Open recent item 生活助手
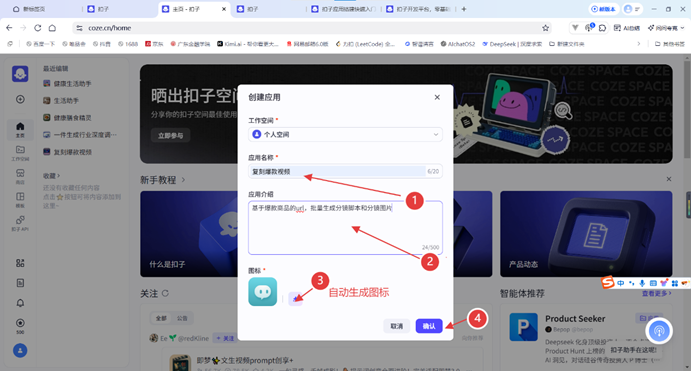691x371 pixels. point(61,100)
